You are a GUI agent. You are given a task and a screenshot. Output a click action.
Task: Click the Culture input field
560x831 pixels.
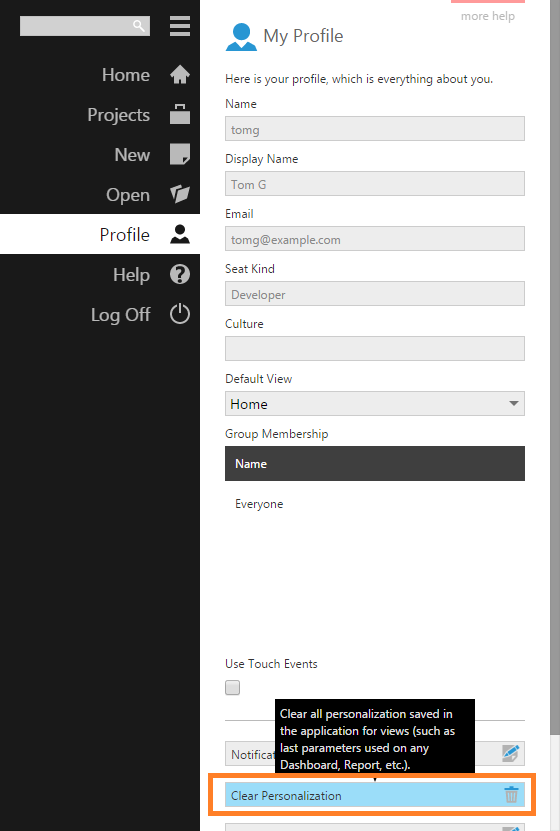(375, 349)
